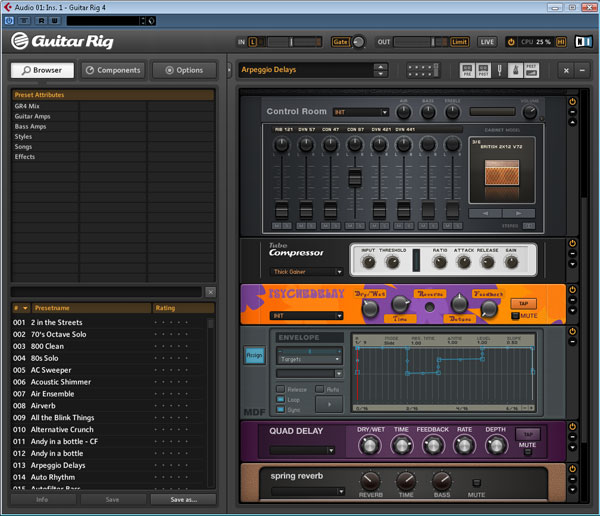600x516 pixels.
Task: Toggle the Envelope Release checkbox
Action: point(280,389)
